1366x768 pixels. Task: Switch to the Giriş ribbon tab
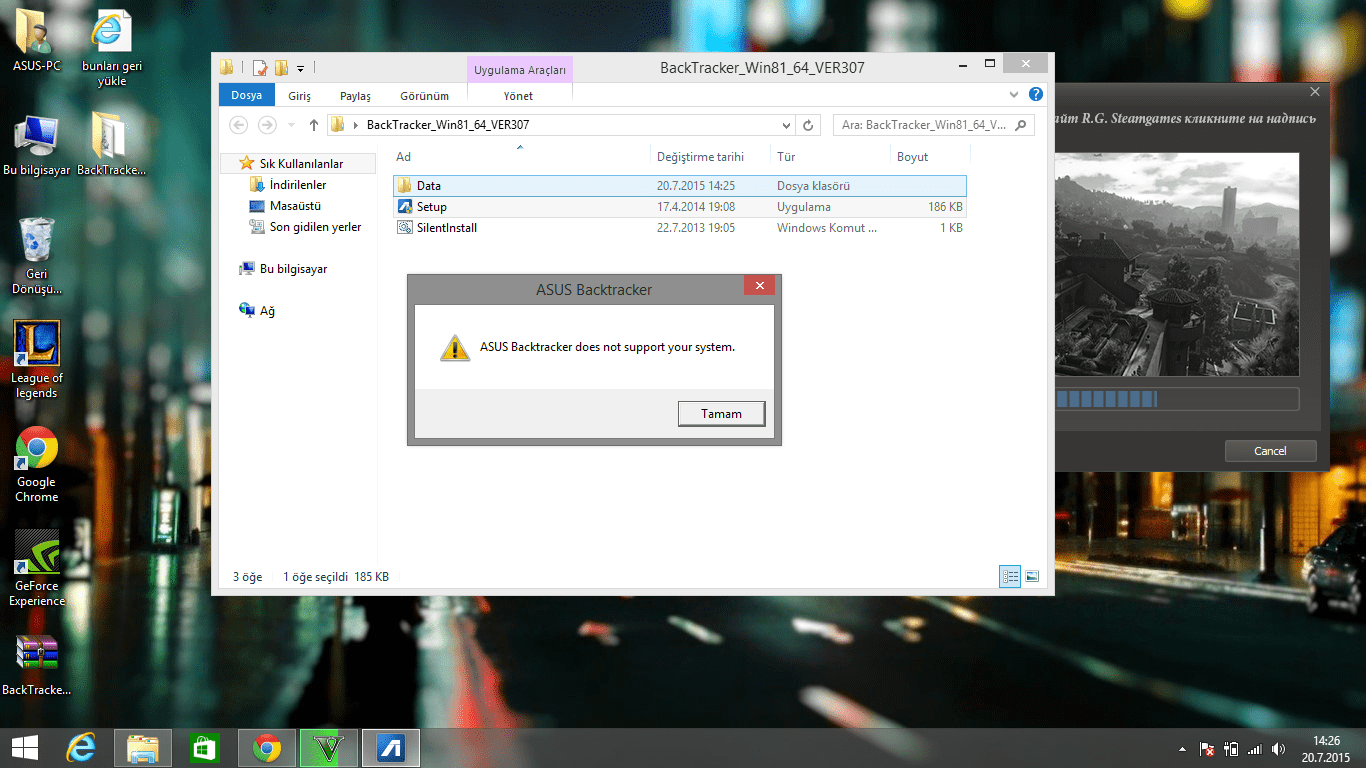point(300,96)
